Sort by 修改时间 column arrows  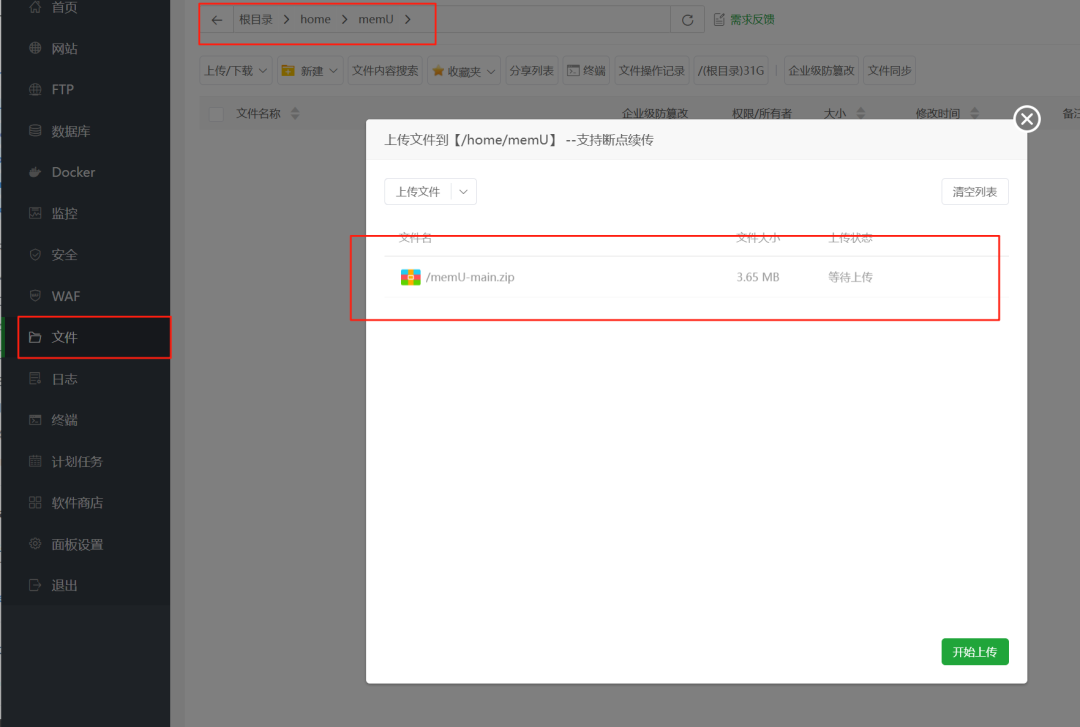[x=974, y=113]
